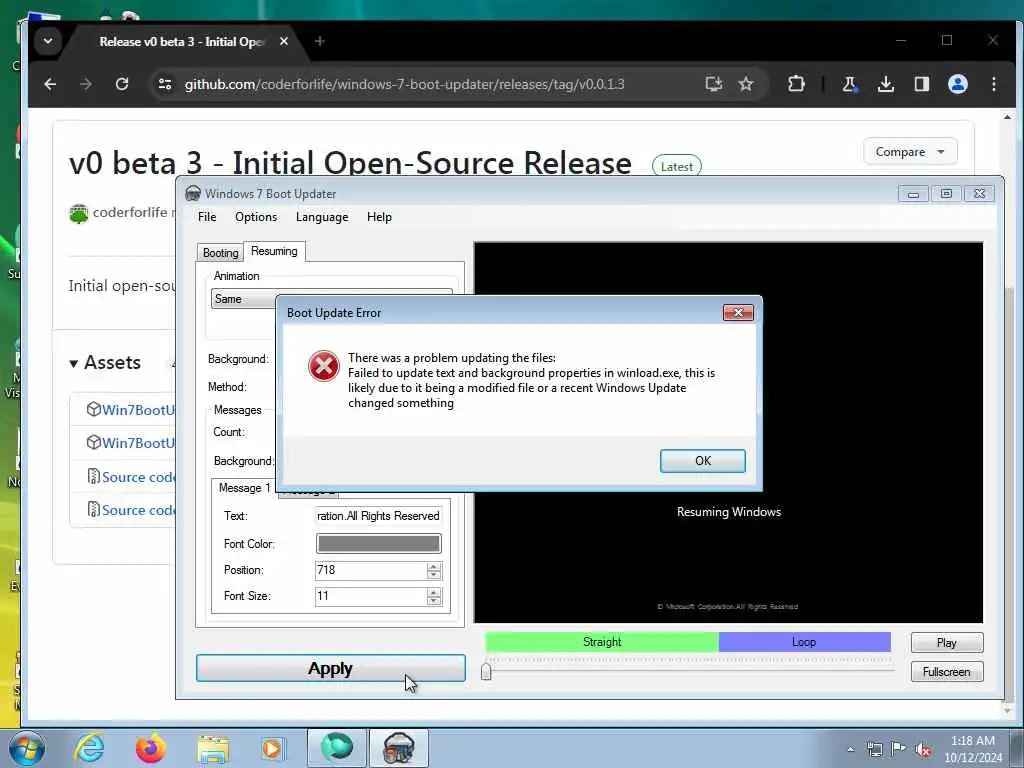Click browser Forward arrow
The width and height of the screenshot is (1024, 768).
coord(86,84)
